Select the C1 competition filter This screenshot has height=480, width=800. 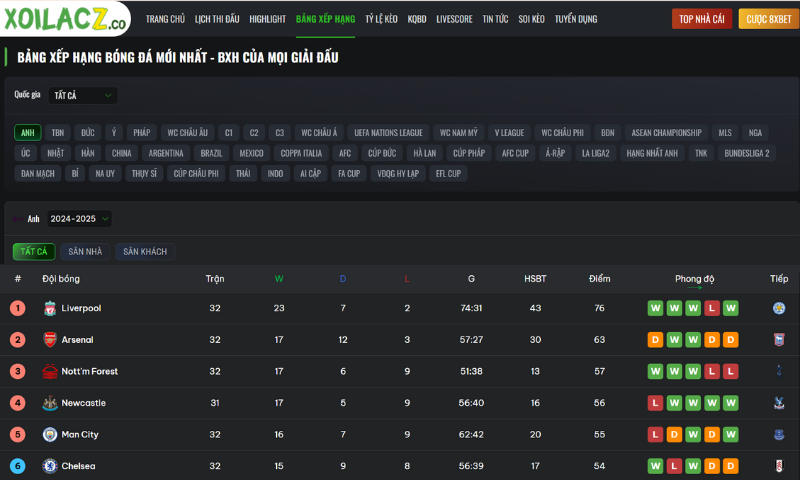(x=229, y=133)
